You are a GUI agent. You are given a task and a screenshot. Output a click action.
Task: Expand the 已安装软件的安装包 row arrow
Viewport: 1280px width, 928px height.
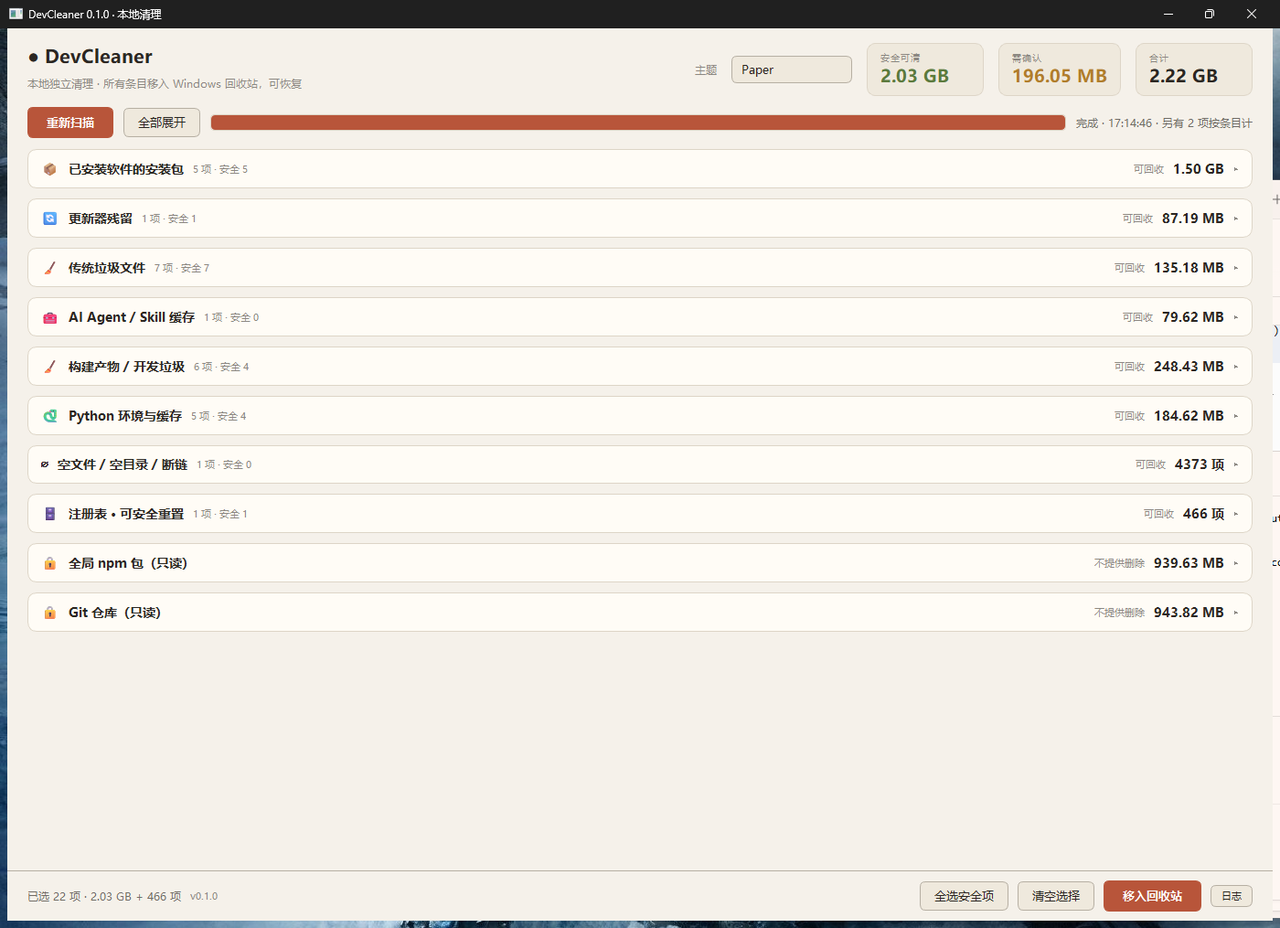click(1236, 169)
